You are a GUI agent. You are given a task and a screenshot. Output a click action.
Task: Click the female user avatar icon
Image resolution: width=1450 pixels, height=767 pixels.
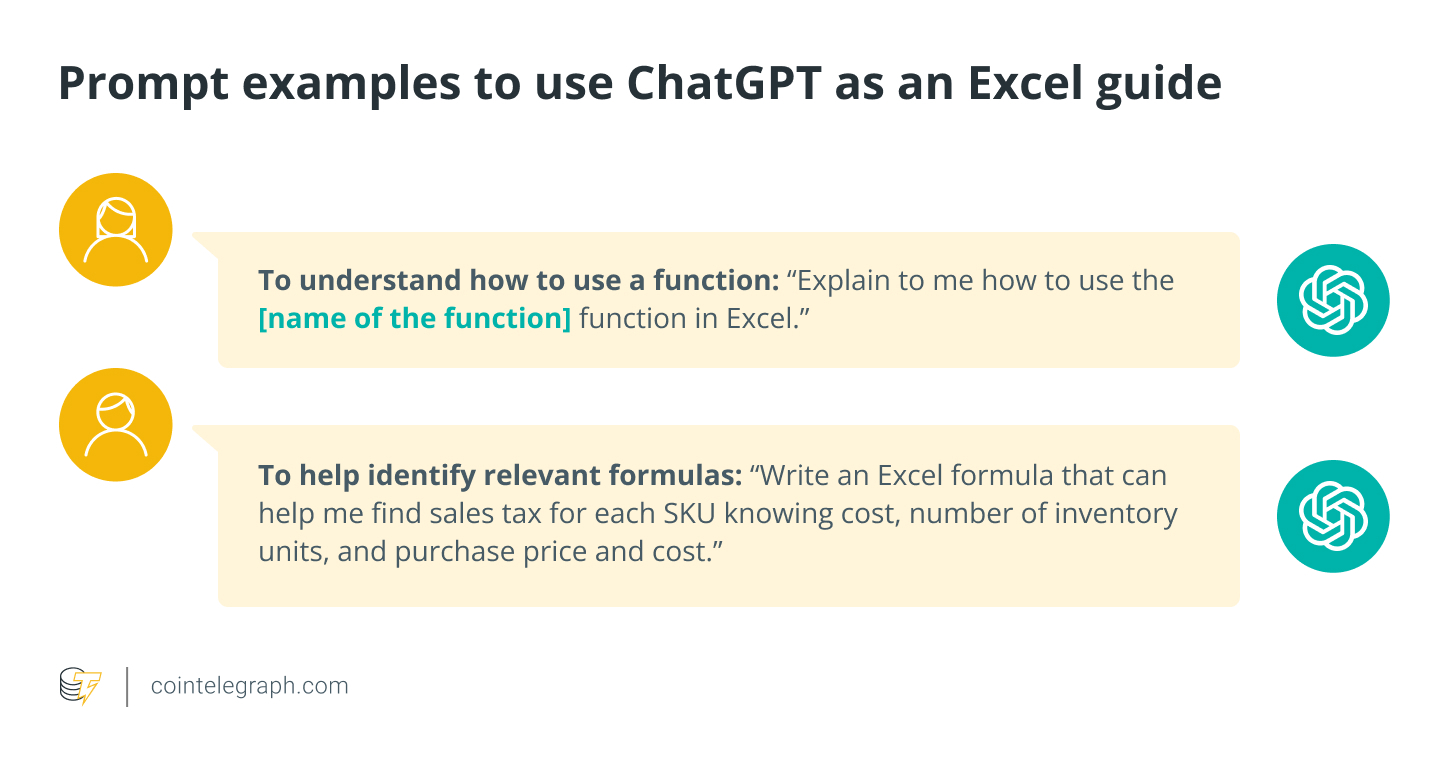[x=116, y=230]
